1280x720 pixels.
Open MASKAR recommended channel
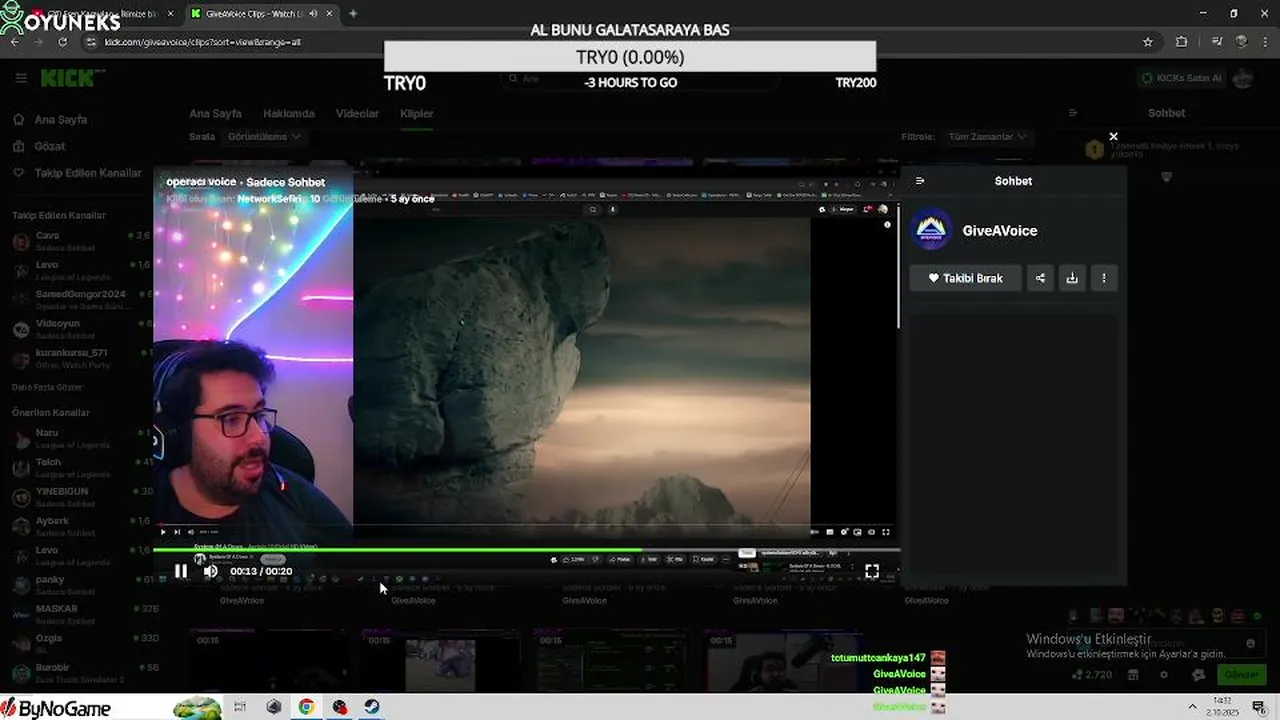[x=80, y=613]
